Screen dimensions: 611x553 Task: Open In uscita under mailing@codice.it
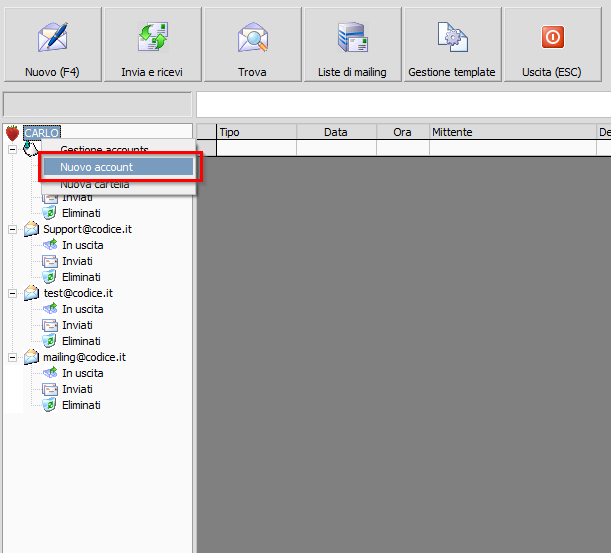click(x=83, y=373)
